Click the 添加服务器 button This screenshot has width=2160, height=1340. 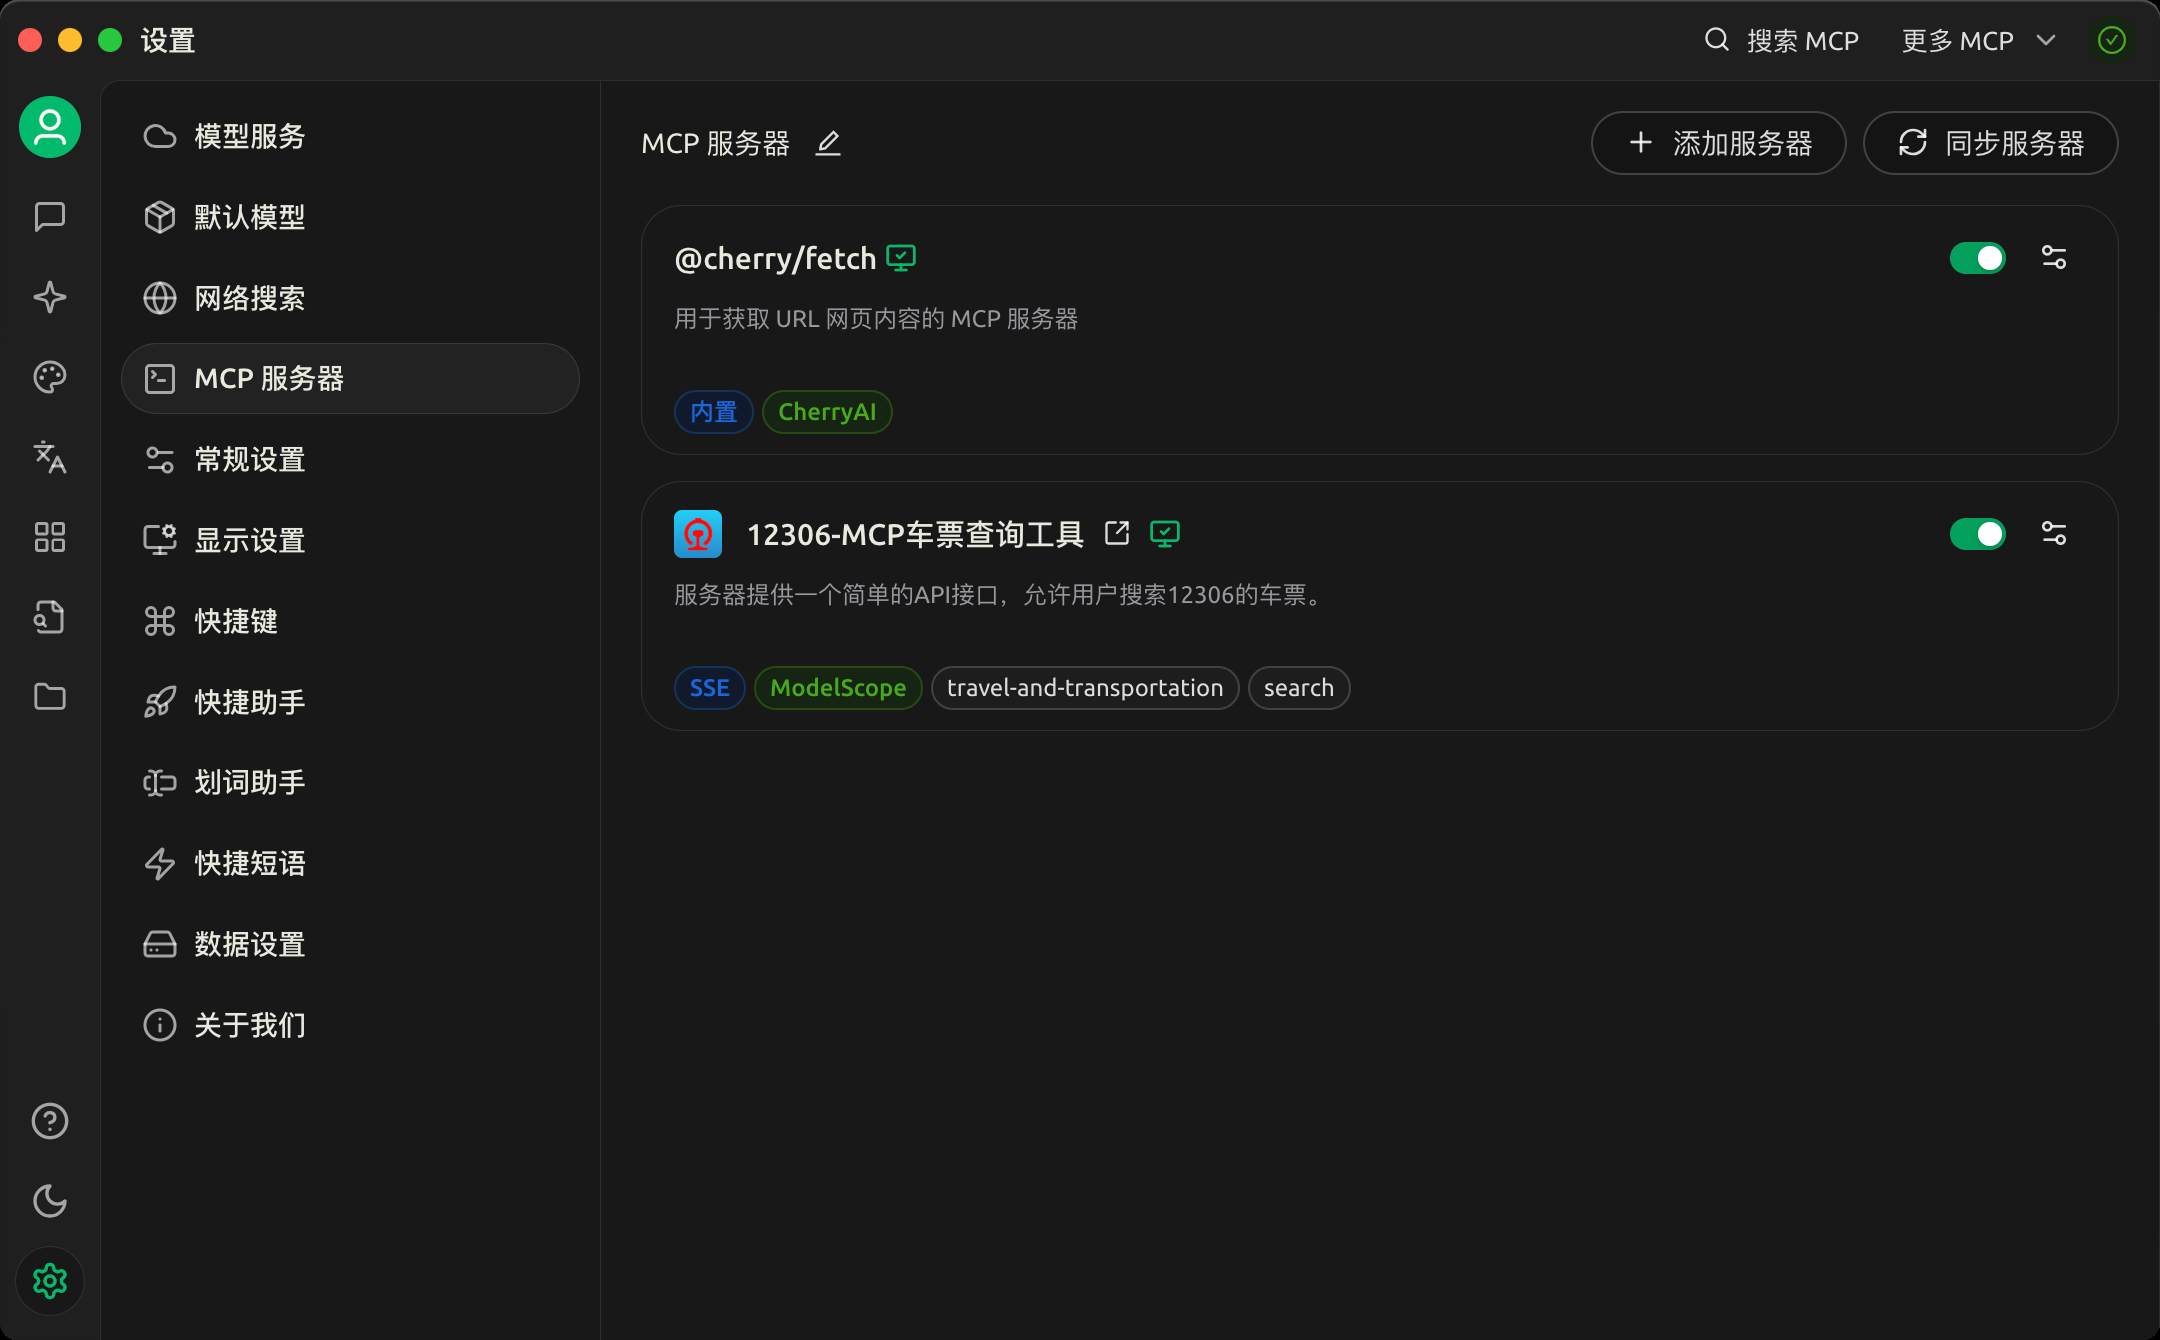click(1718, 144)
